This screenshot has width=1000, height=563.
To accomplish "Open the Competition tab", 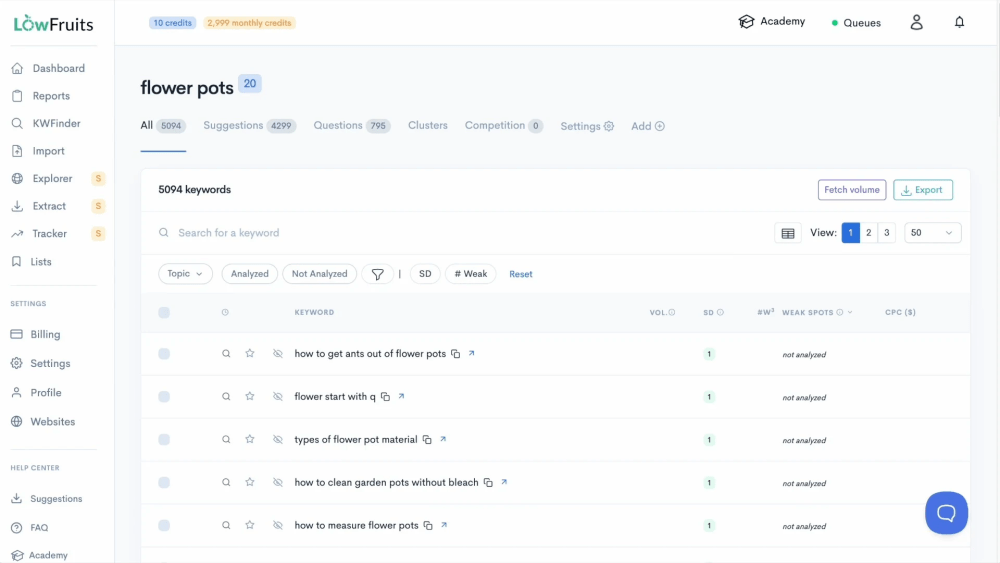I will tap(503, 126).
